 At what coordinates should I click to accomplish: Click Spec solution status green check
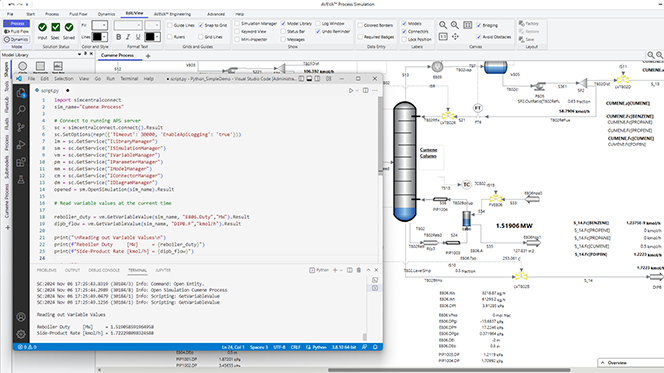(55, 28)
